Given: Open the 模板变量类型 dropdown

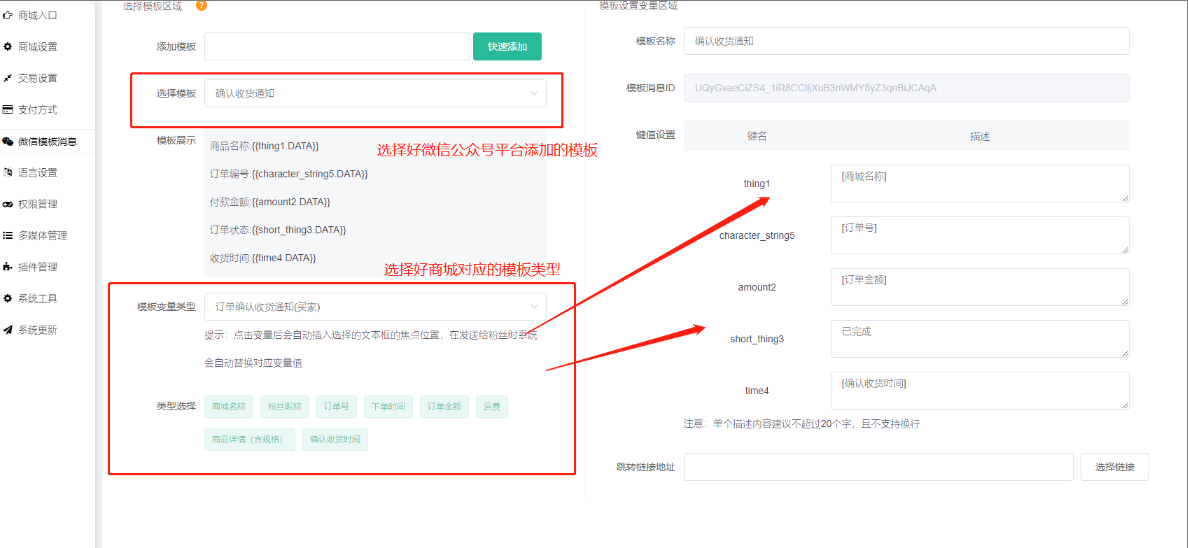Looking at the screenshot, I should (x=375, y=306).
